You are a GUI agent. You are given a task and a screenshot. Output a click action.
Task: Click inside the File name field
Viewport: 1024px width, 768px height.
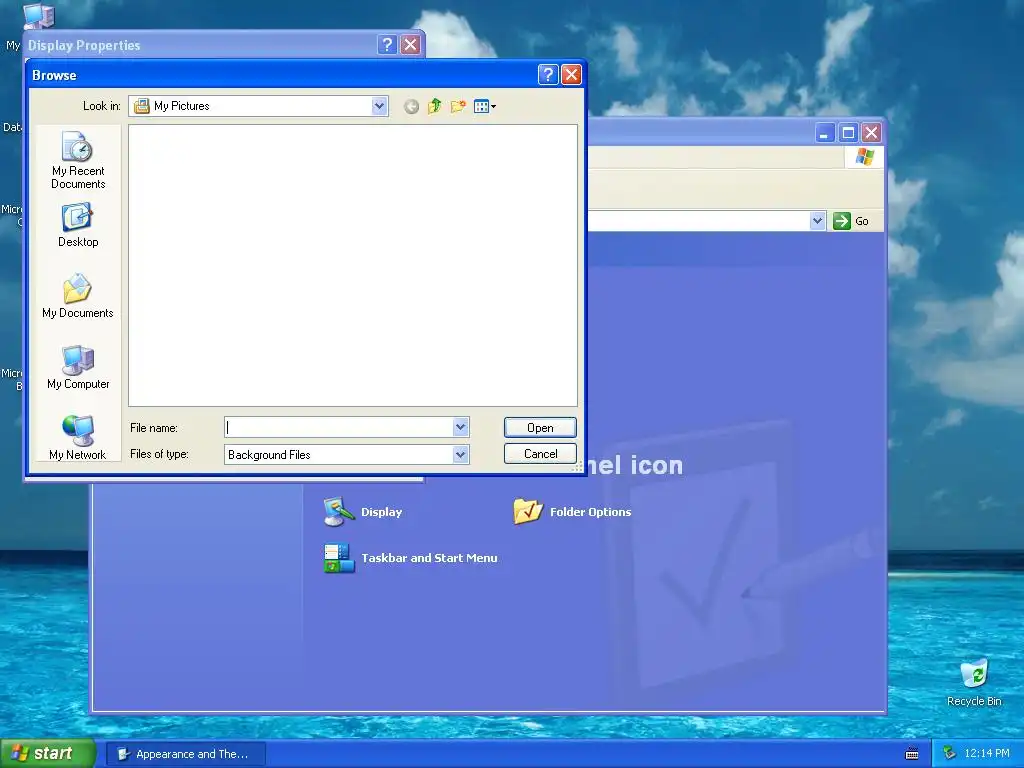(x=339, y=427)
